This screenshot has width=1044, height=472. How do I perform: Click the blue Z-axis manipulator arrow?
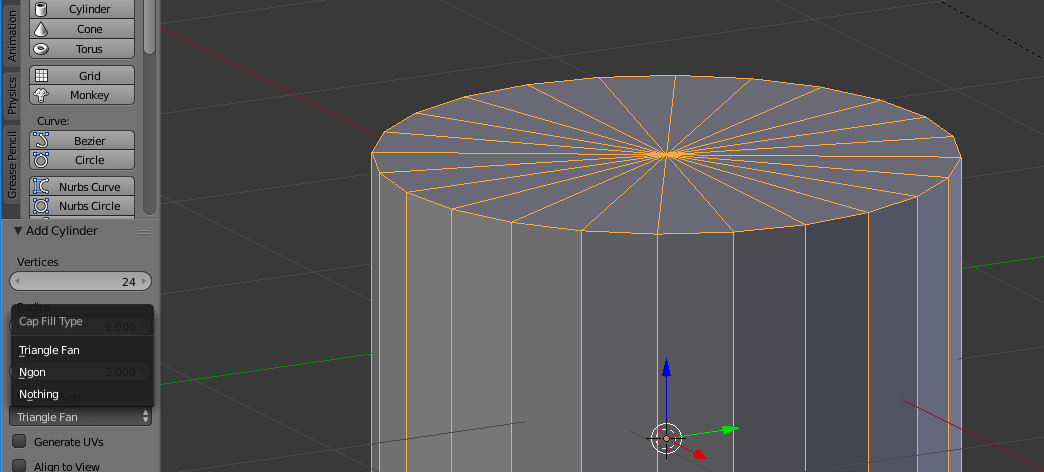(666, 367)
